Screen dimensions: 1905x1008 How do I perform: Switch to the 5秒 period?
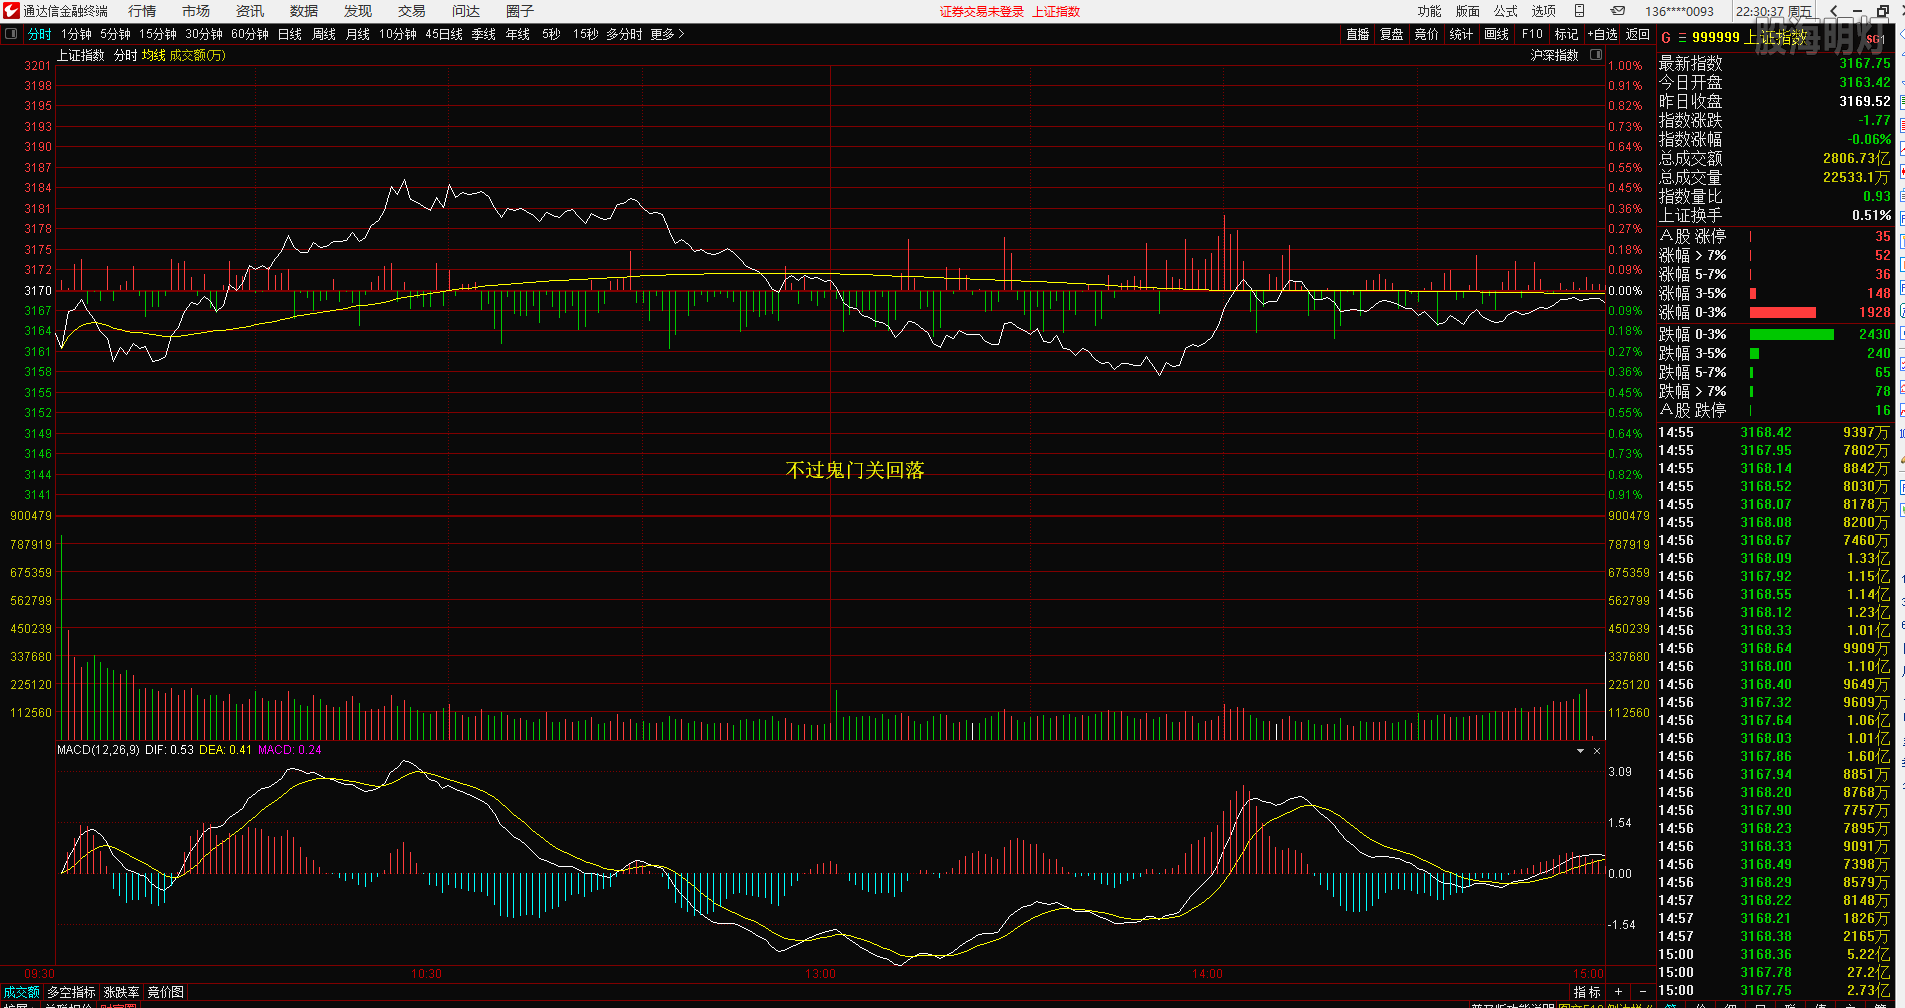pos(551,34)
